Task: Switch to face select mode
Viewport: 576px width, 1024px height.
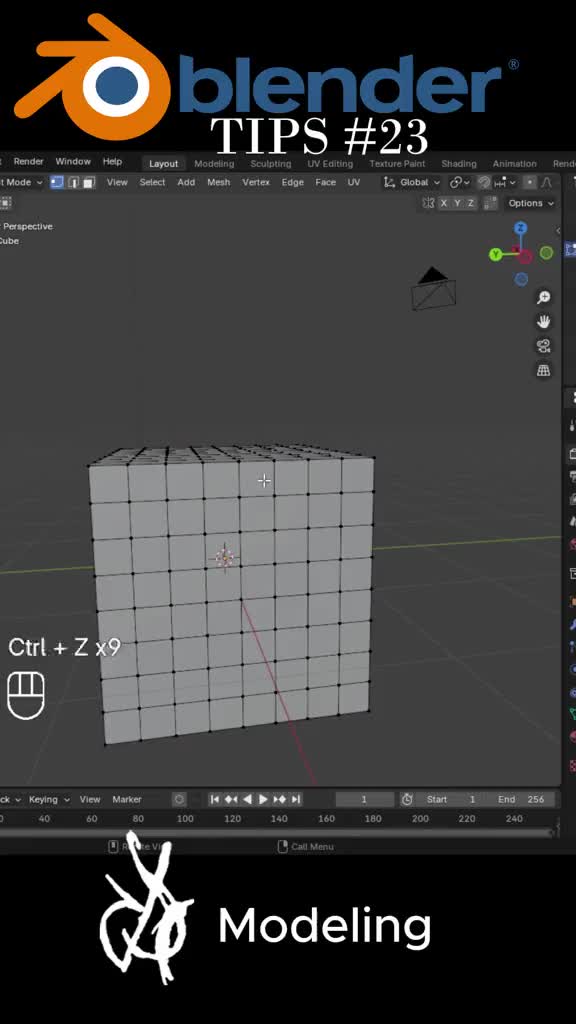Action: tap(89, 182)
